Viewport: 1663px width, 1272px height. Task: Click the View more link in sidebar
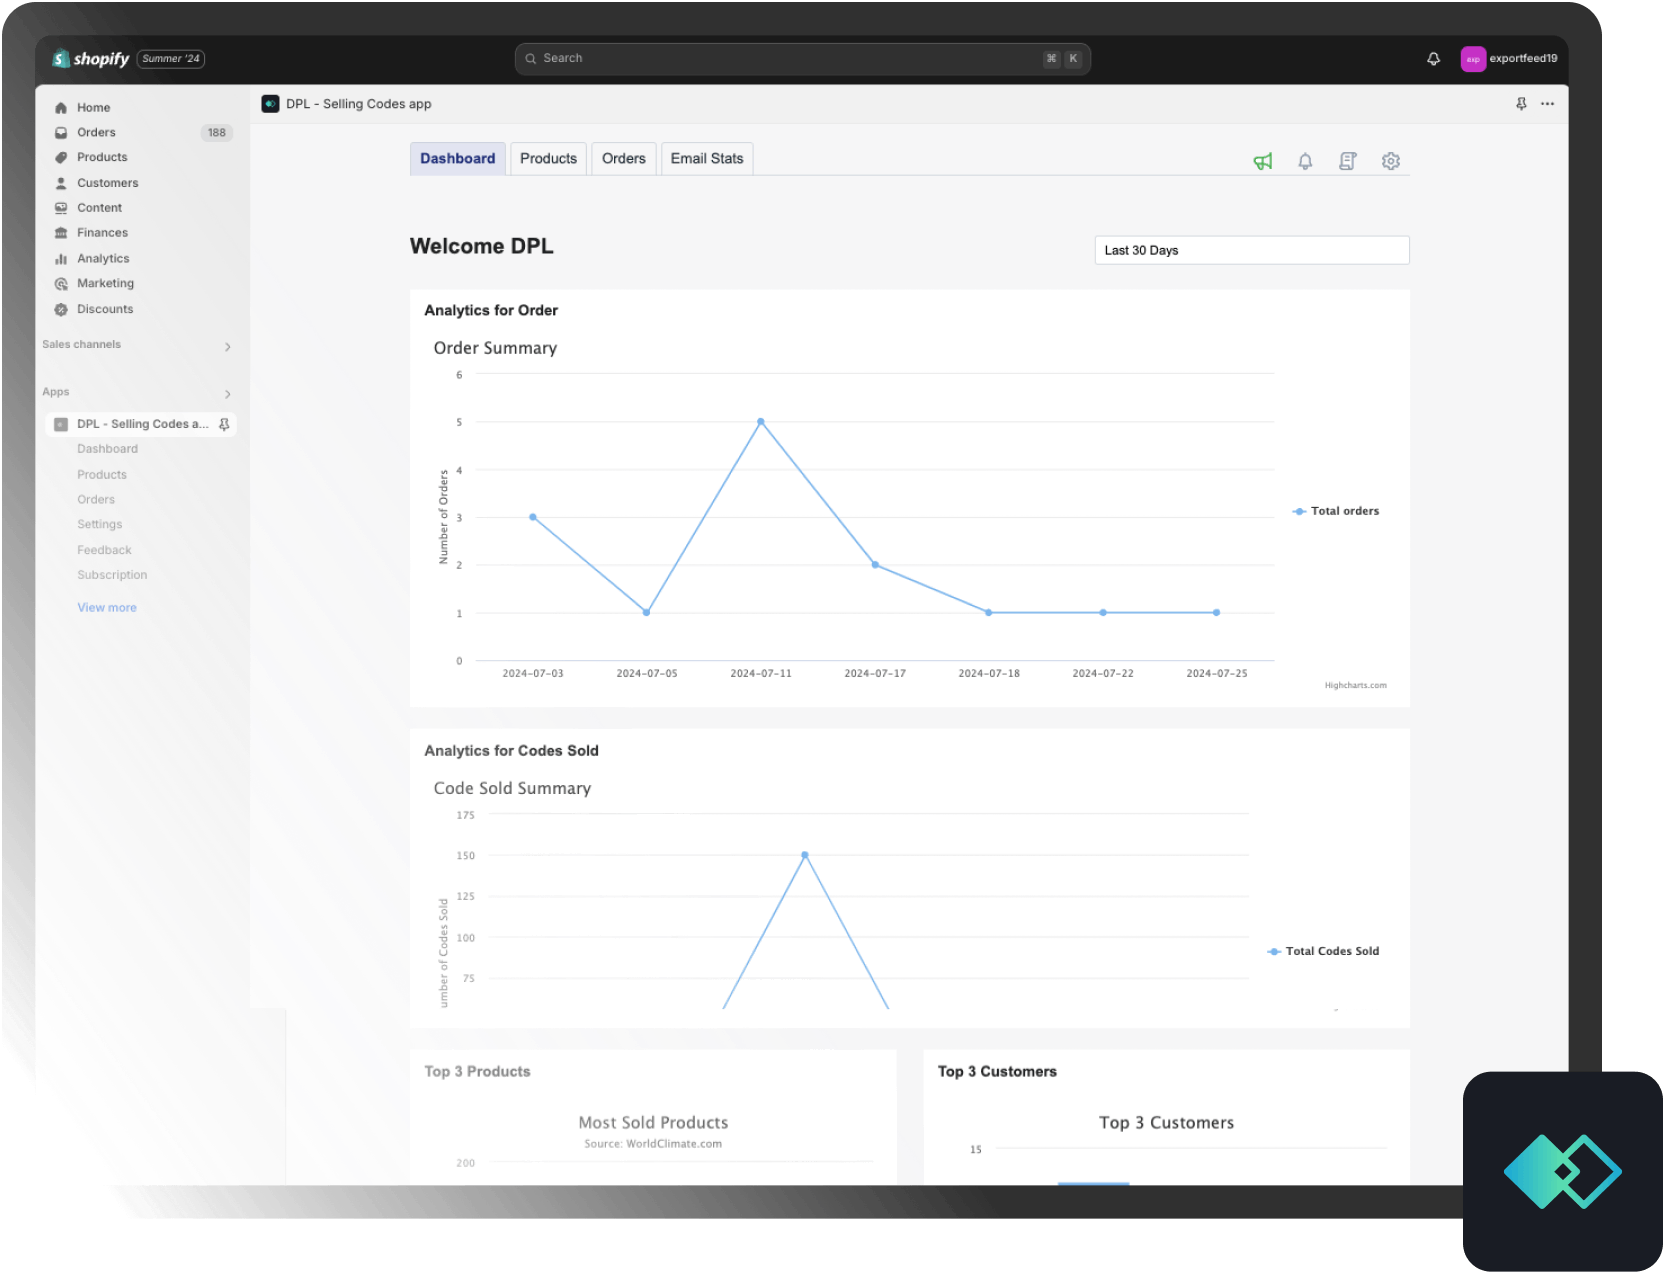[x=107, y=607]
